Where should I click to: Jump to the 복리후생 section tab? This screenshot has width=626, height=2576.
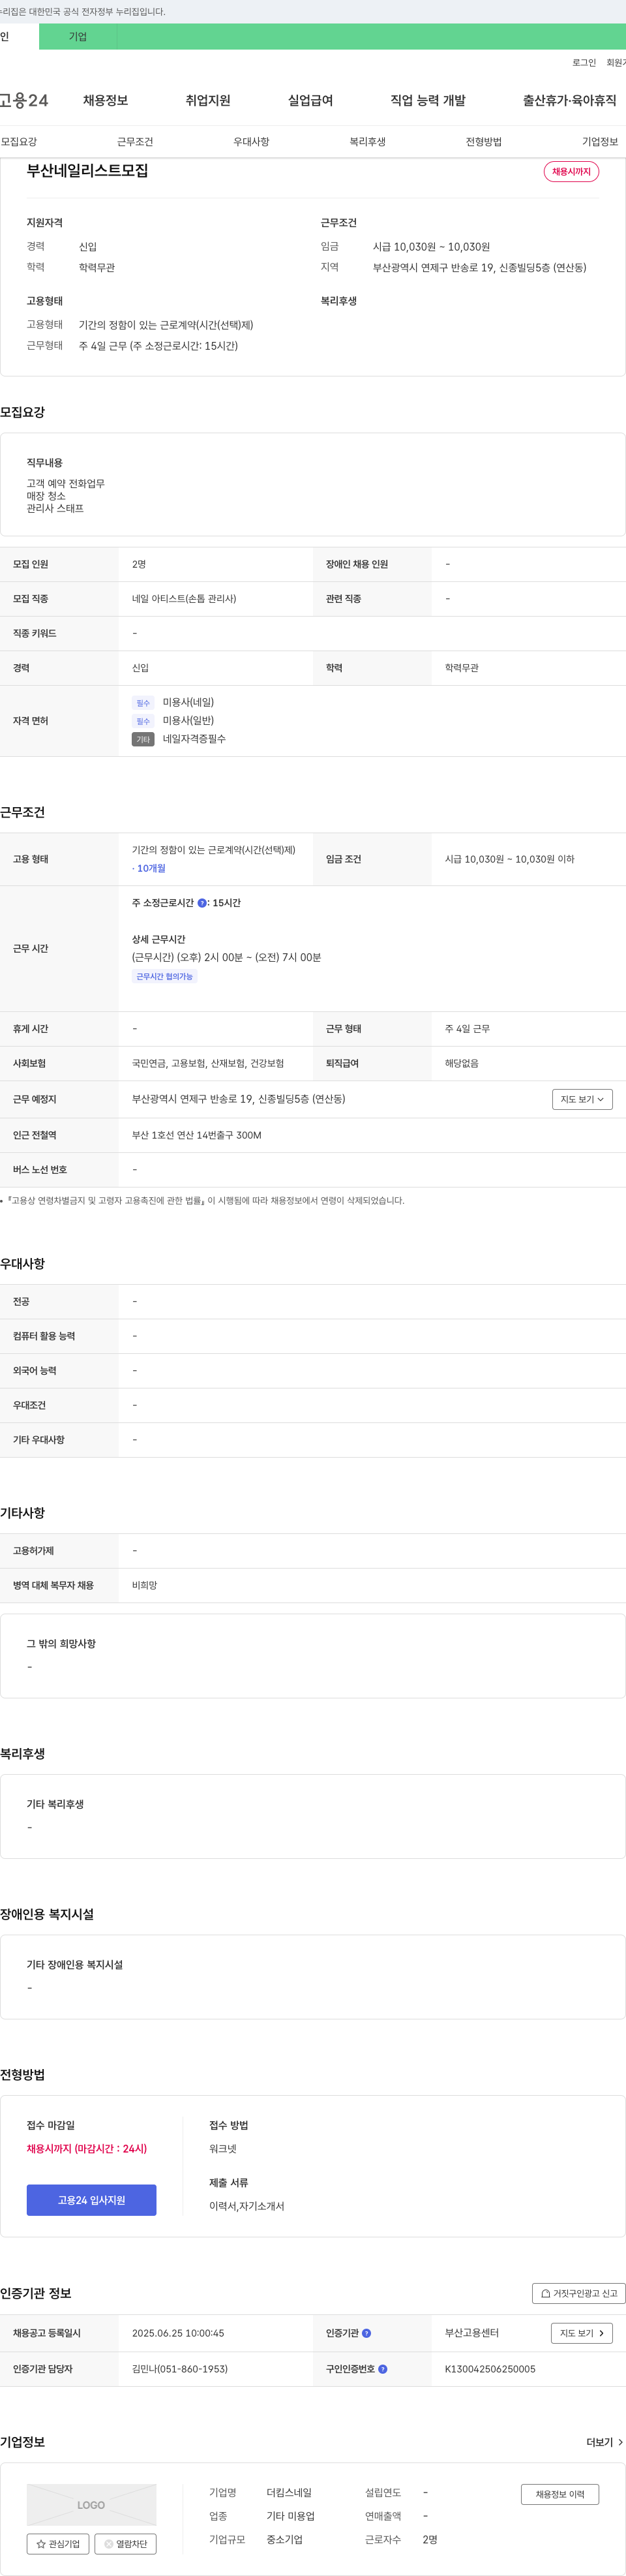tap(367, 142)
